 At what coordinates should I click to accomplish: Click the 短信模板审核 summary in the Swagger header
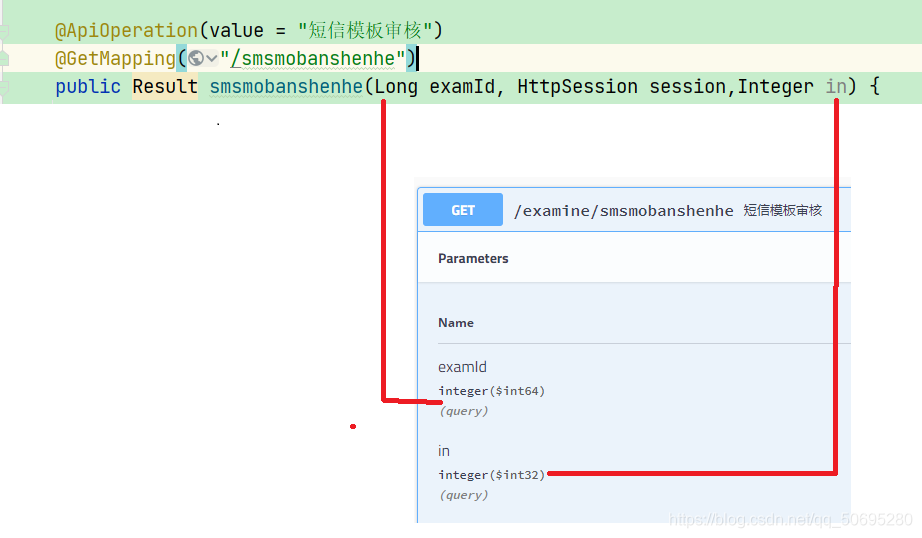coord(782,210)
